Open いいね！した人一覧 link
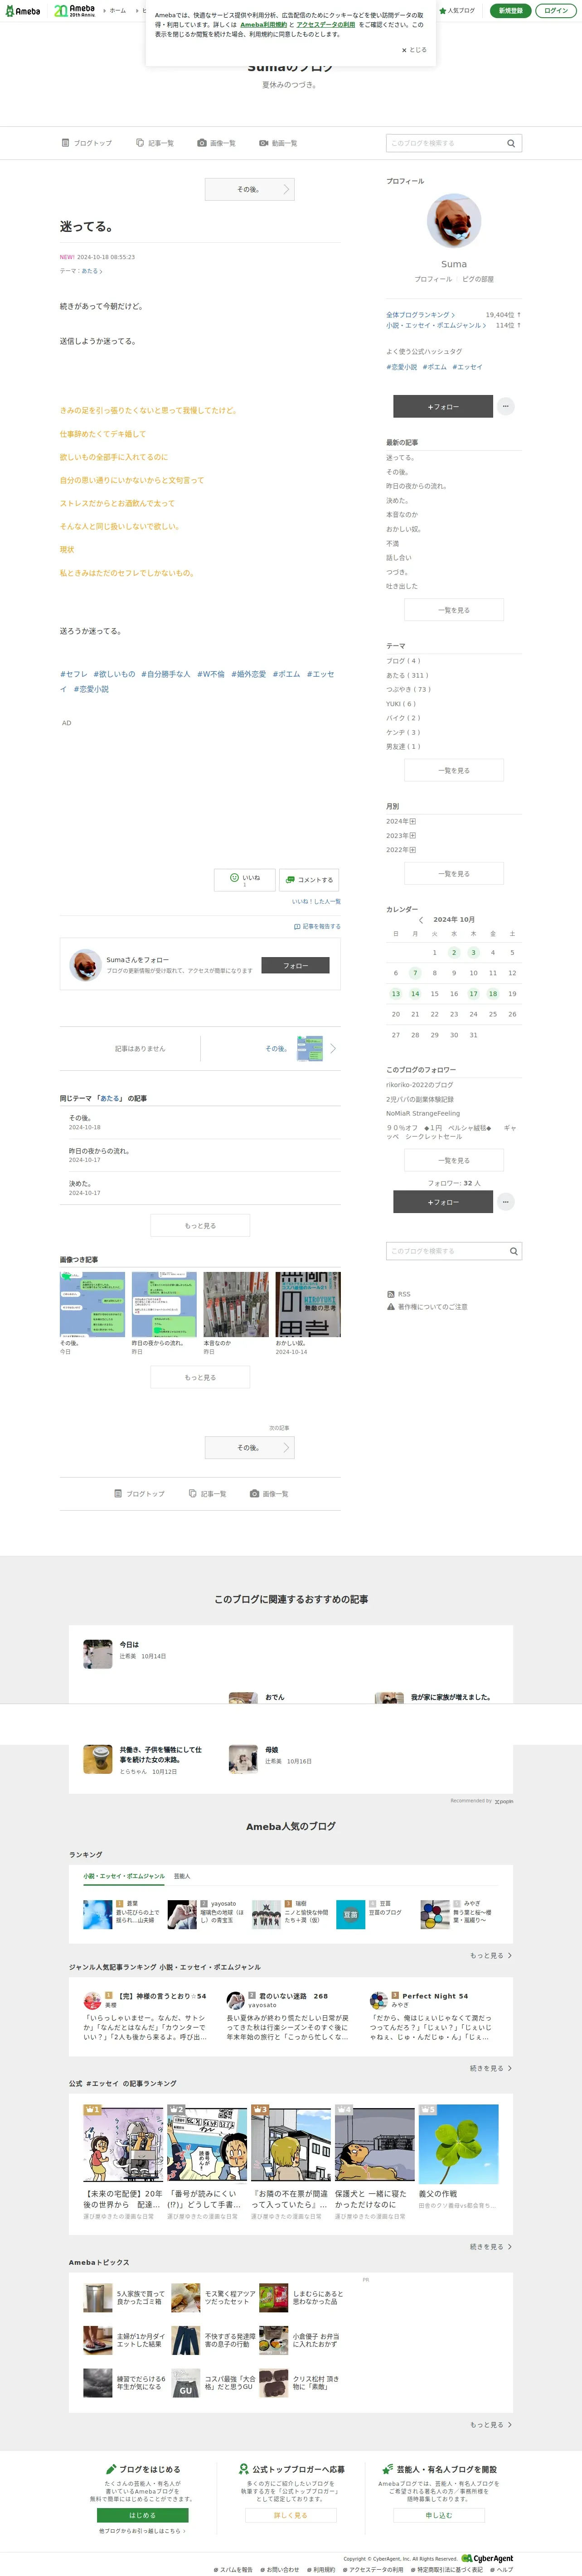Viewport: 582px width, 2576px height. pos(316,901)
